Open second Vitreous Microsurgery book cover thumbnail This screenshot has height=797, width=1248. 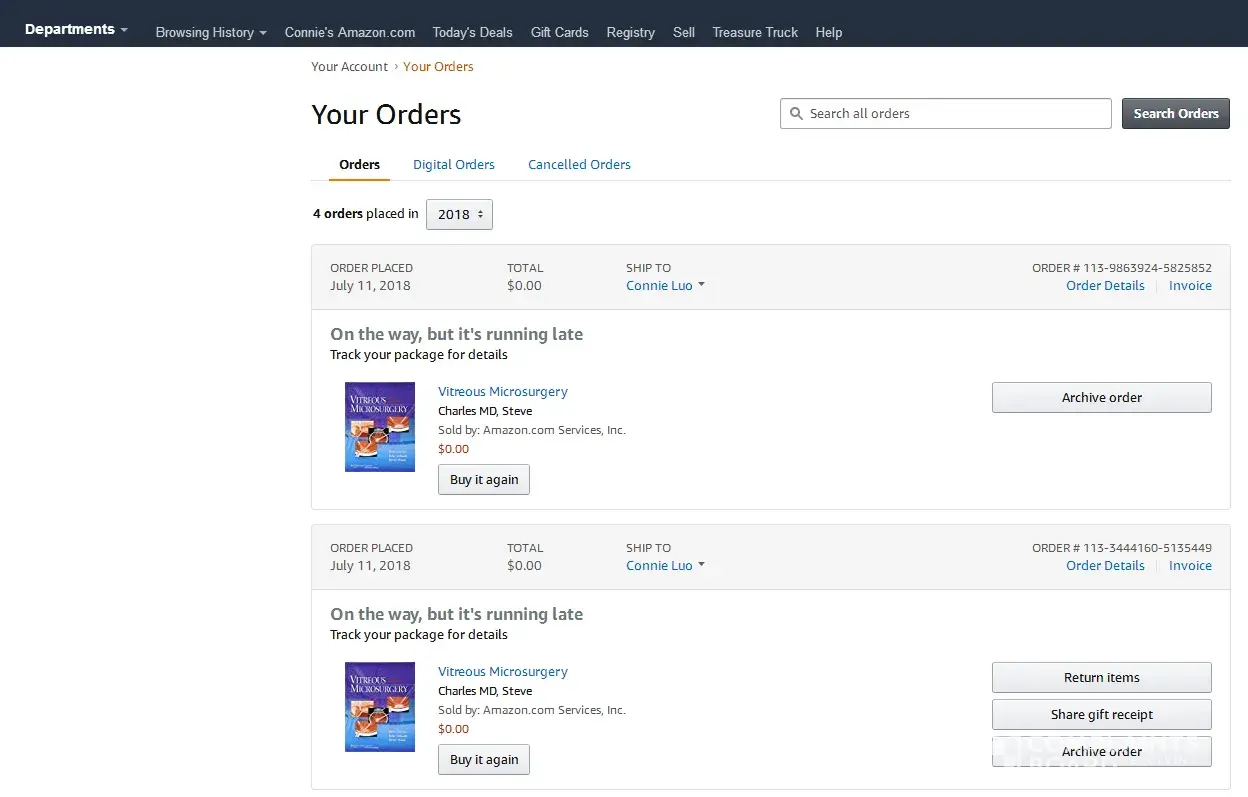coord(379,707)
